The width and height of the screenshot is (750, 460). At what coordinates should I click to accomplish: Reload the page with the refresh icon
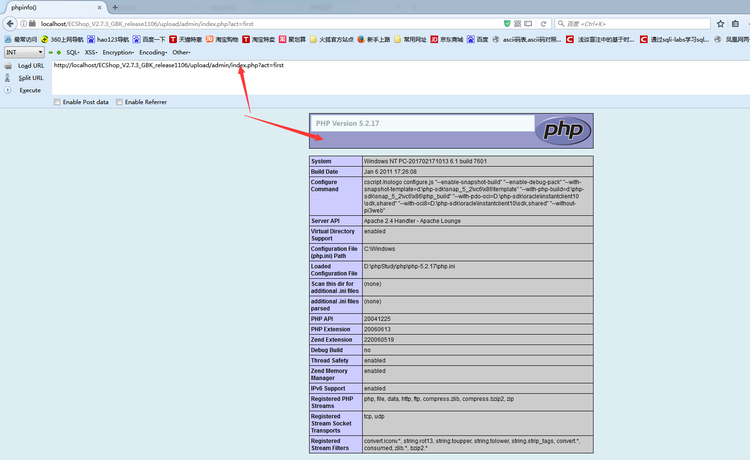coord(543,22)
